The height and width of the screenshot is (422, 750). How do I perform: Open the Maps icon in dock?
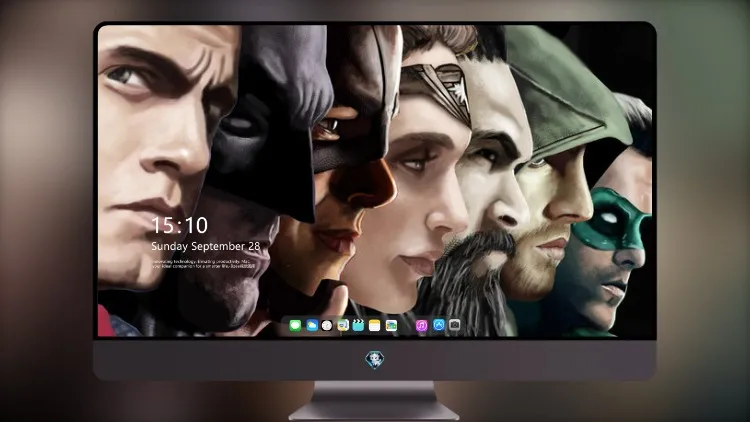pyautogui.click(x=343, y=325)
